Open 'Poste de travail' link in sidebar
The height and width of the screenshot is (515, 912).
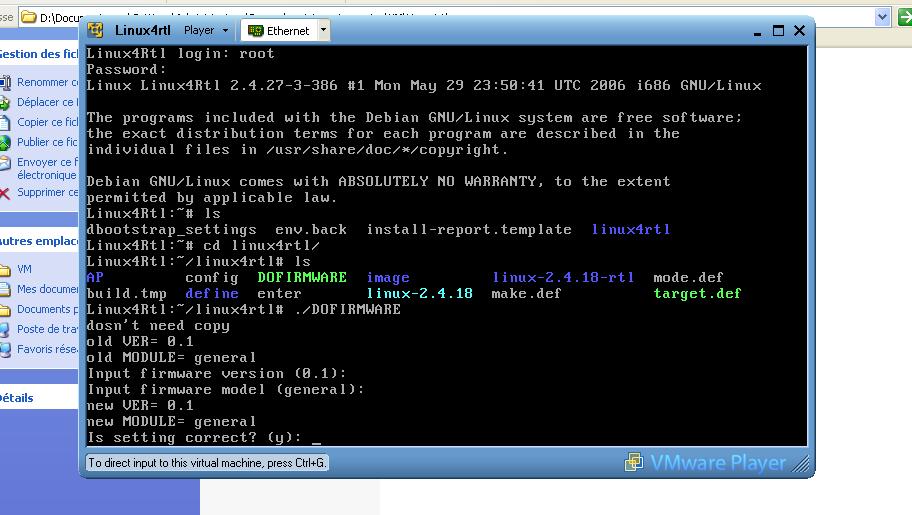pos(47,329)
